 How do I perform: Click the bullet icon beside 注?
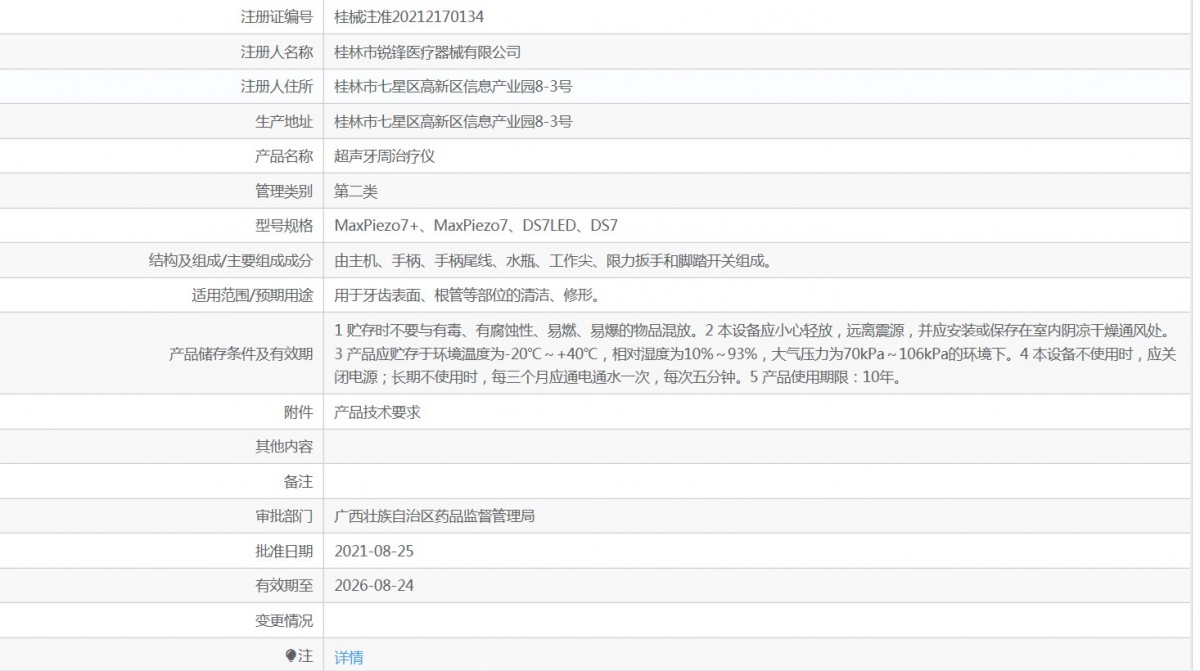click(291, 656)
